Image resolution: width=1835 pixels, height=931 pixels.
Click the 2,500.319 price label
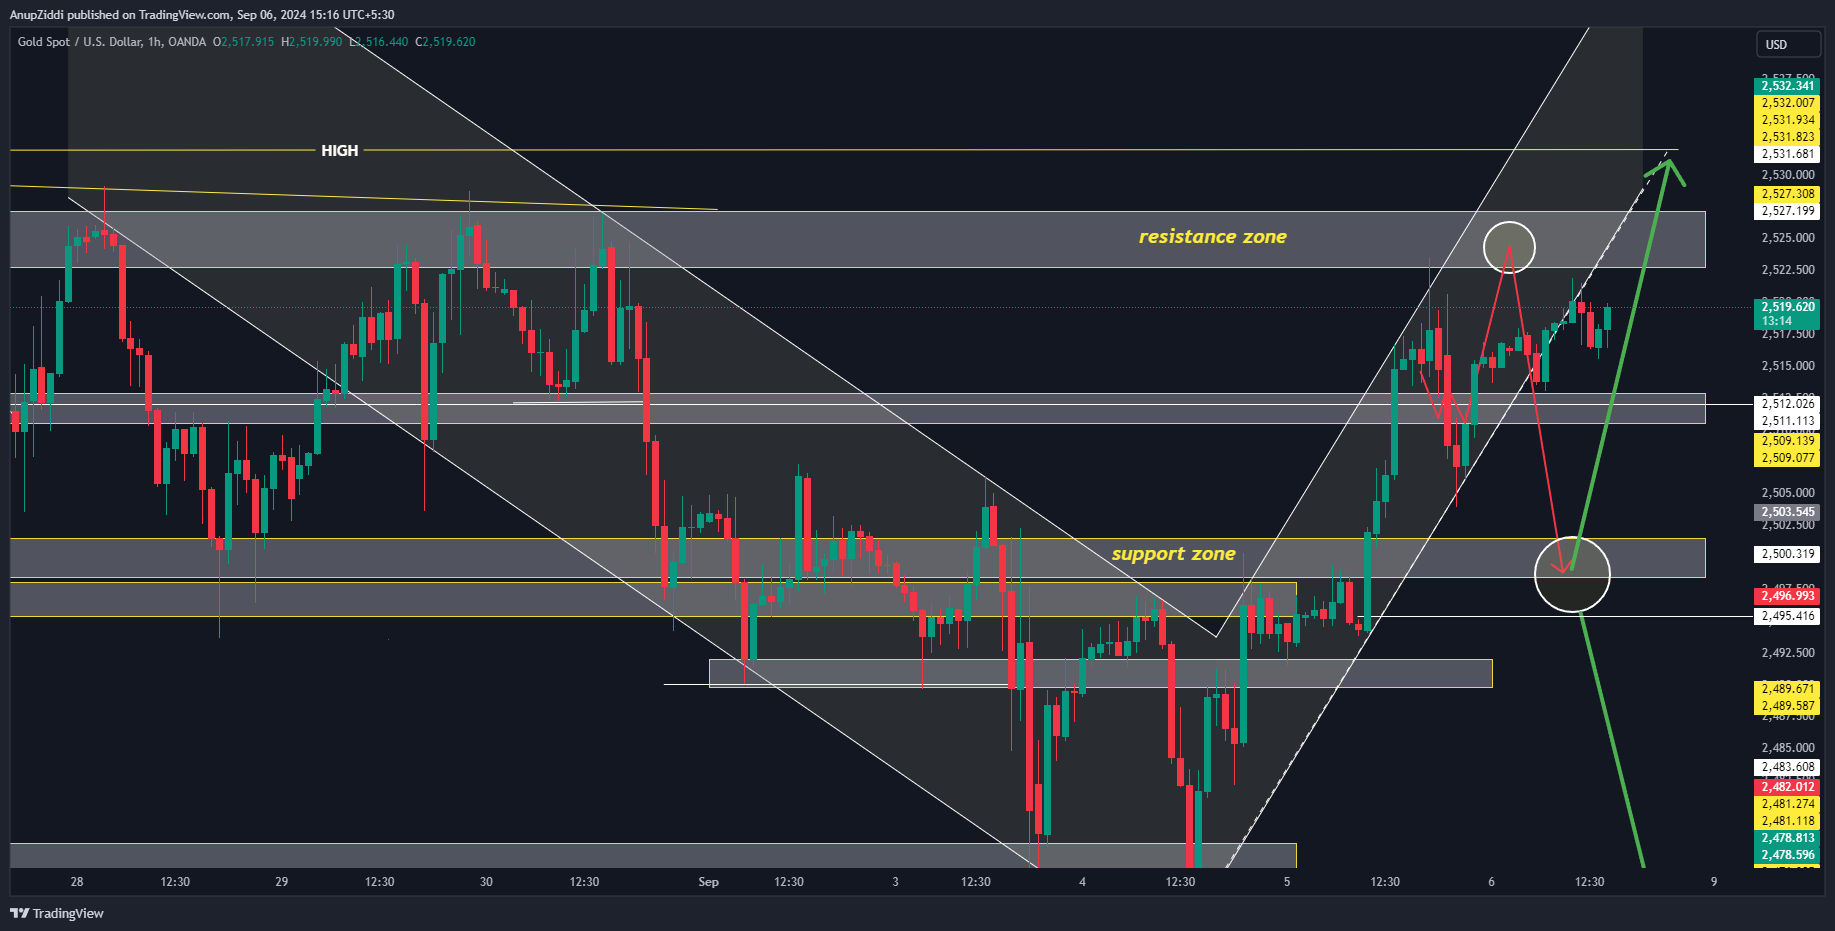(x=1787, y=554)
